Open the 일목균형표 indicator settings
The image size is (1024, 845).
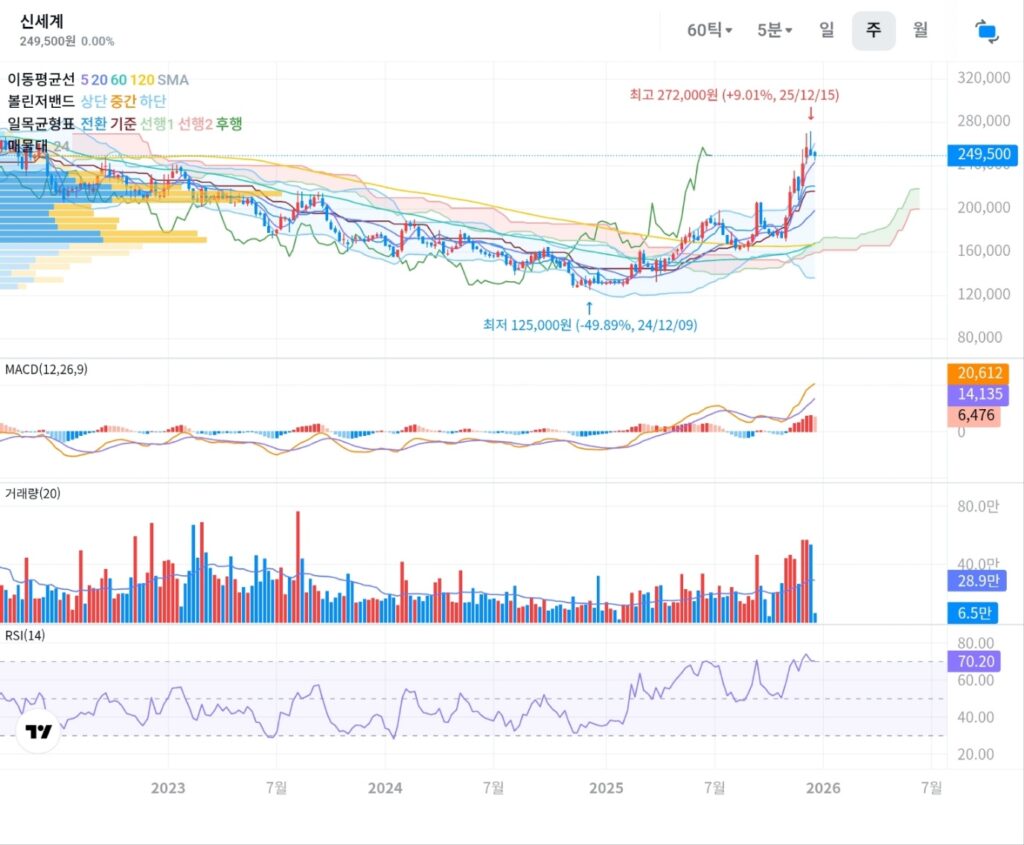41,123
